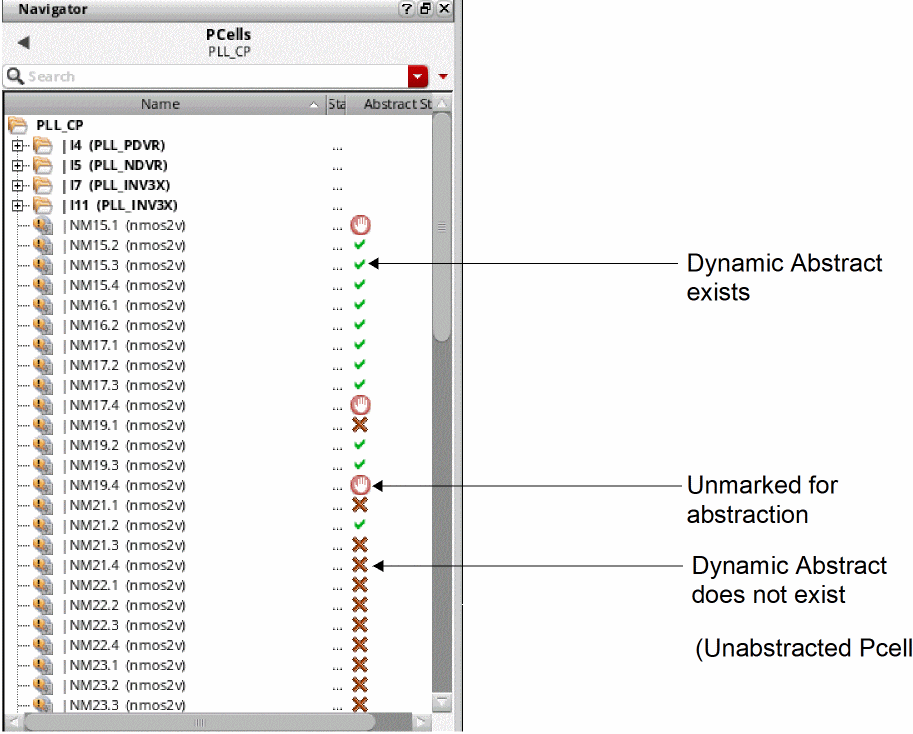Click the vertical scrollbar up arrow

443,104
